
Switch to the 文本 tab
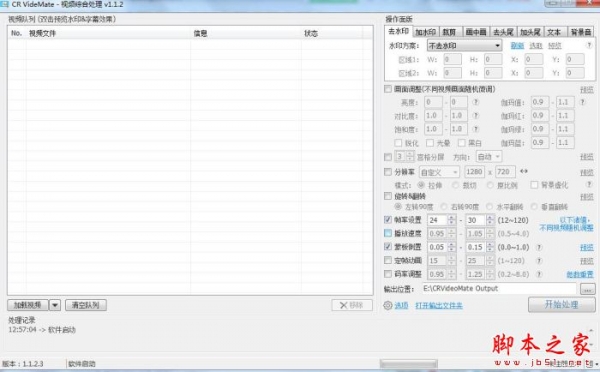[554, 32]
